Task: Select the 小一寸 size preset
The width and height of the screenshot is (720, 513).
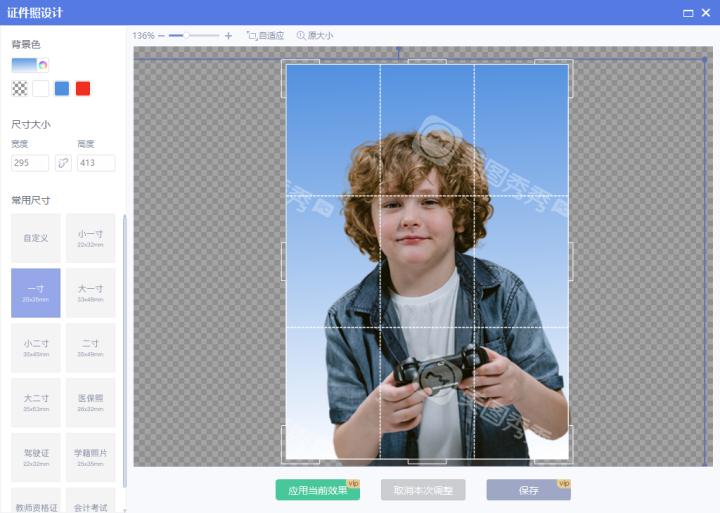Action: (90, 238)
